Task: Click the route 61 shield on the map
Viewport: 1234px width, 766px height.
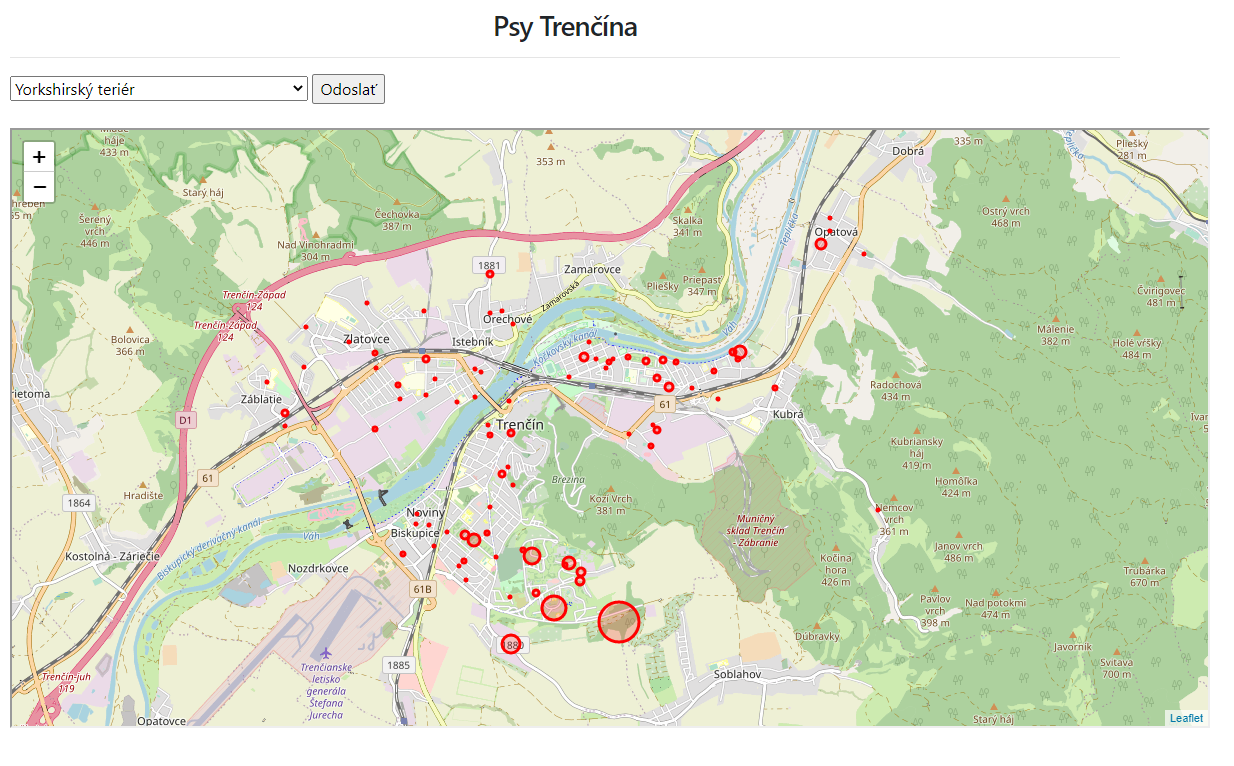Action: click(663, 406)
